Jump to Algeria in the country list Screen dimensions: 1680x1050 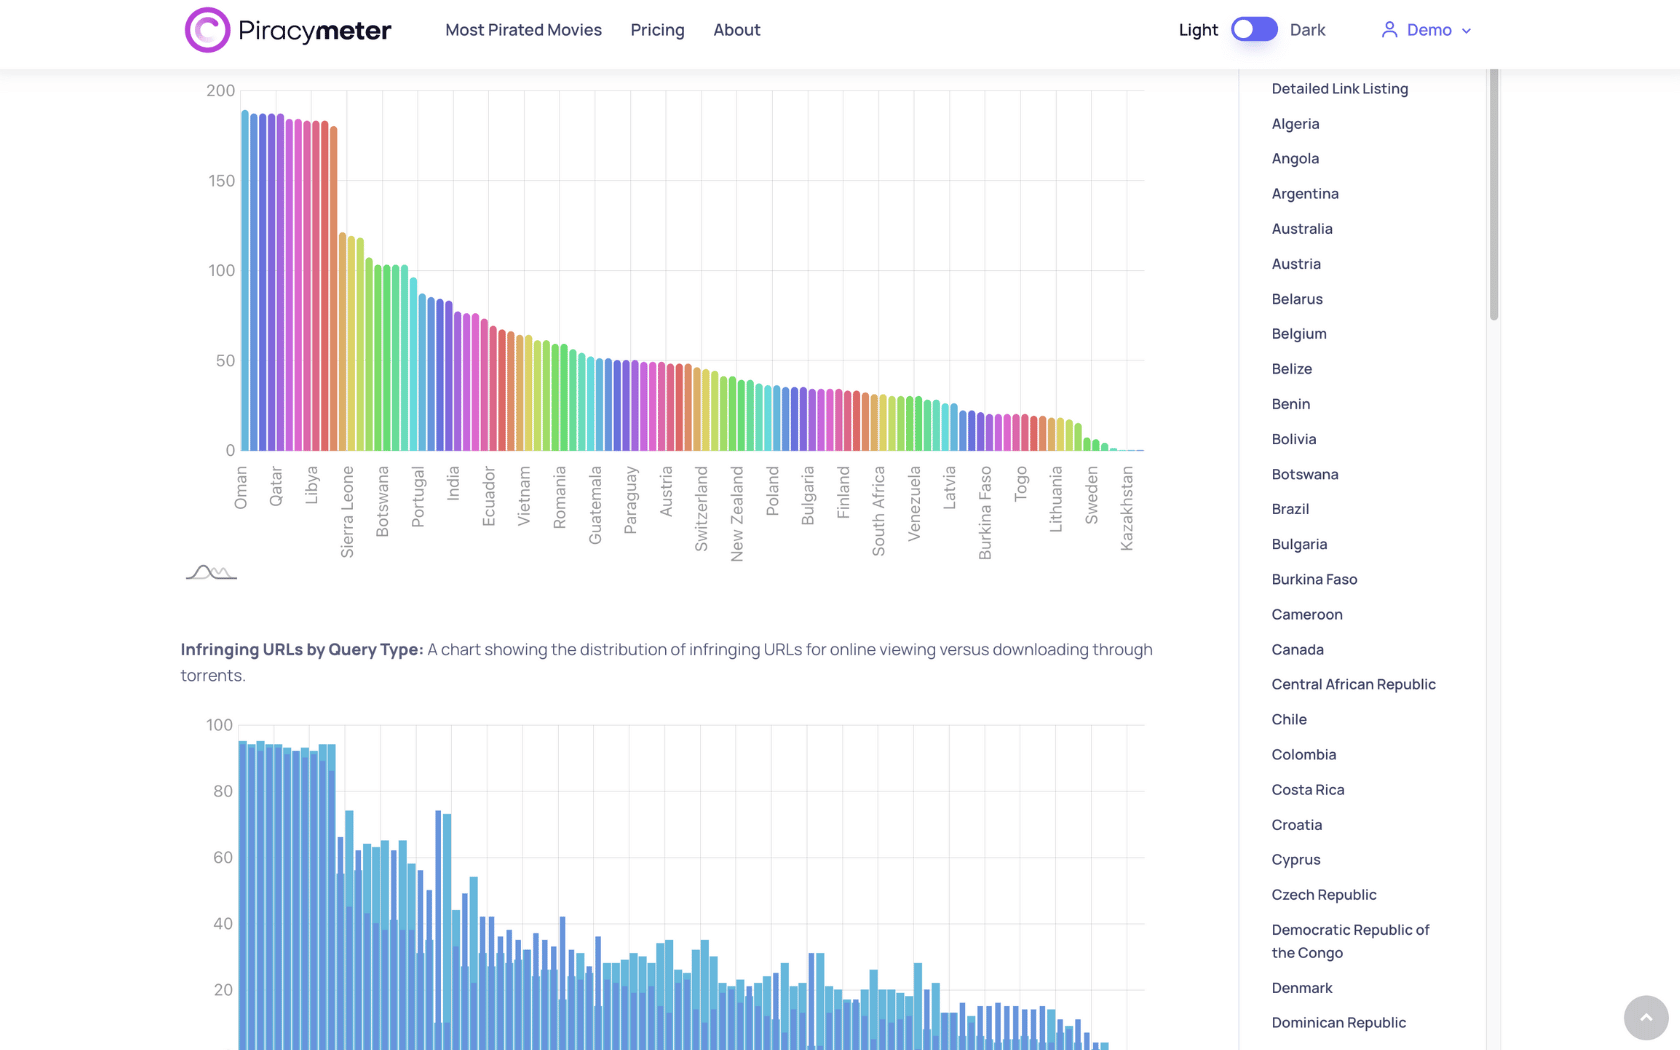coord(1295,124)
